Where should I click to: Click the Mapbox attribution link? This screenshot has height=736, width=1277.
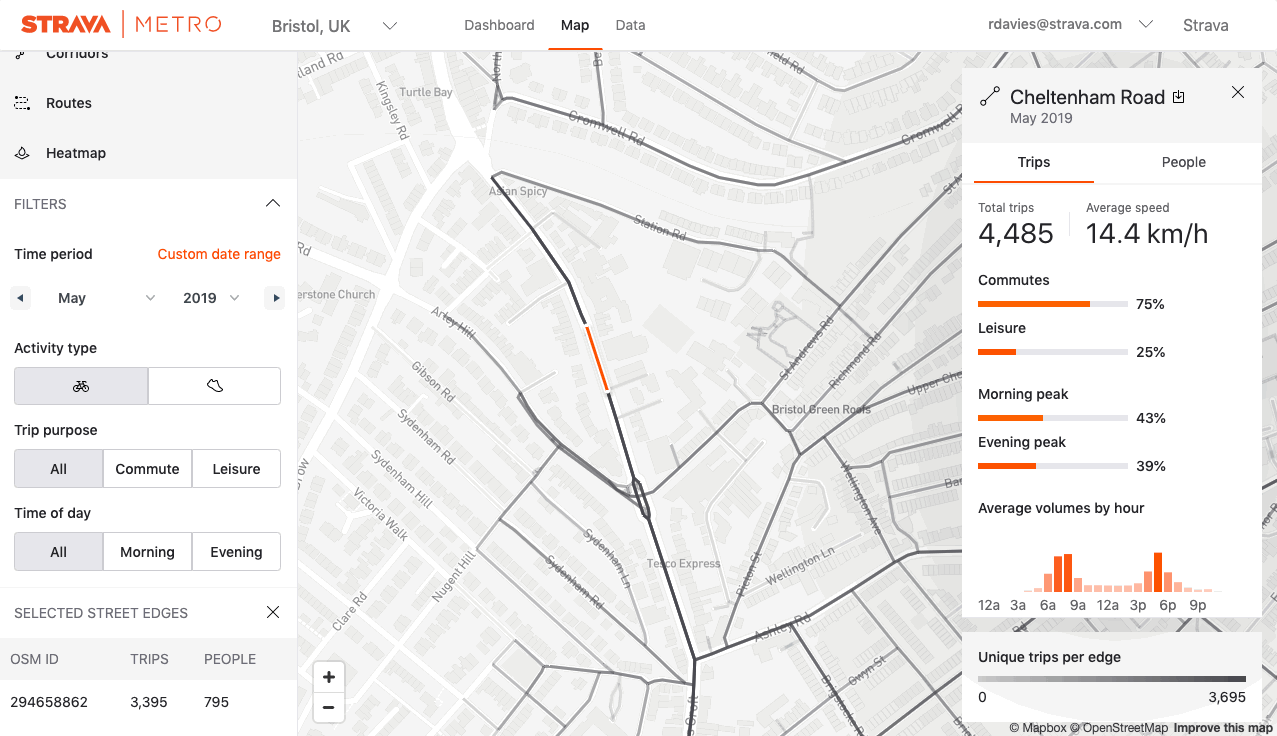(1039, 728)
